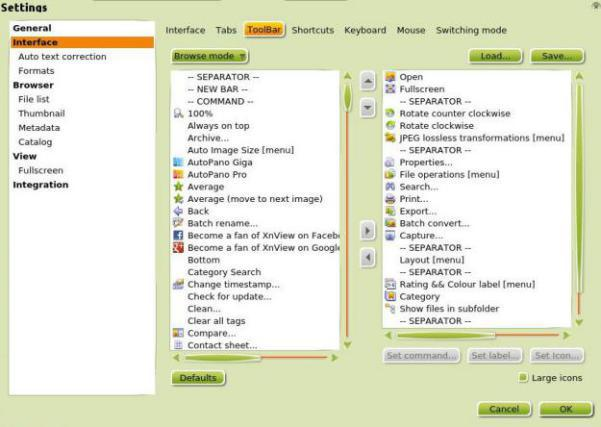This screenshot has width=601, height=427.
Task: Click Show files in subfolder icon
Action: tap(390, 309)
